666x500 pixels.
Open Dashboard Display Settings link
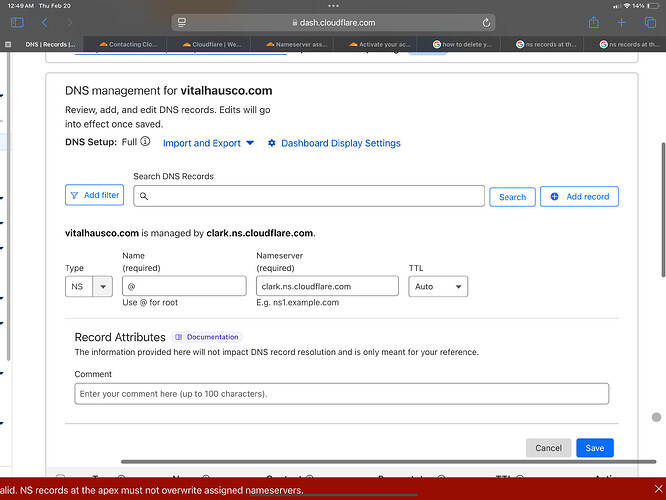click(341, 143)
